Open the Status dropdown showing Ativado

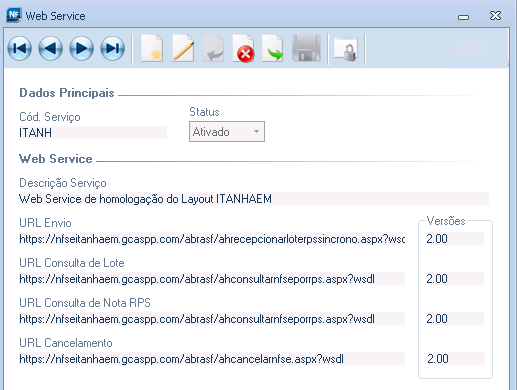click(227, 132)
